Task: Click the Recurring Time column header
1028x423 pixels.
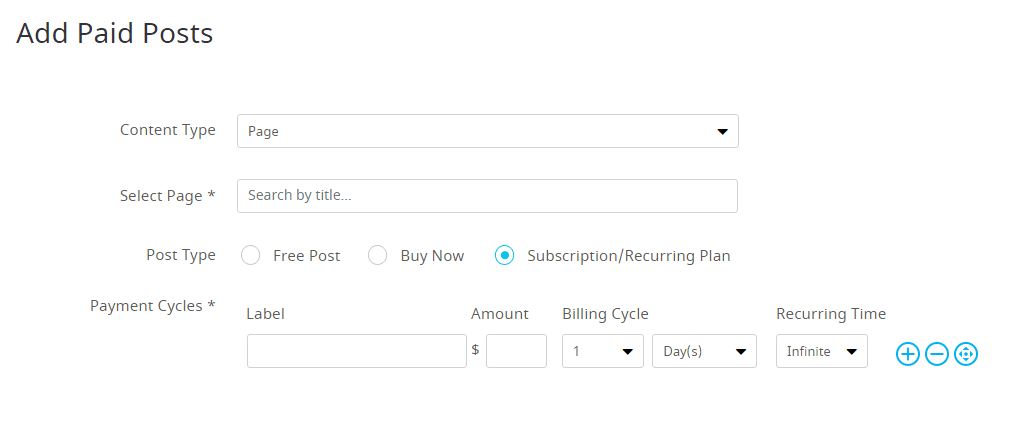Action: tap(830, 314)
